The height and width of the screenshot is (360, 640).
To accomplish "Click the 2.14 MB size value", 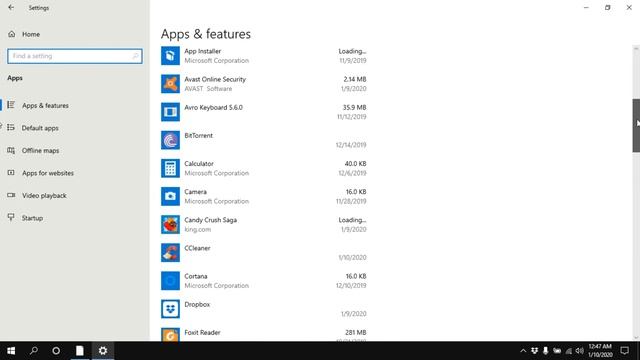I will pos(355,79).
